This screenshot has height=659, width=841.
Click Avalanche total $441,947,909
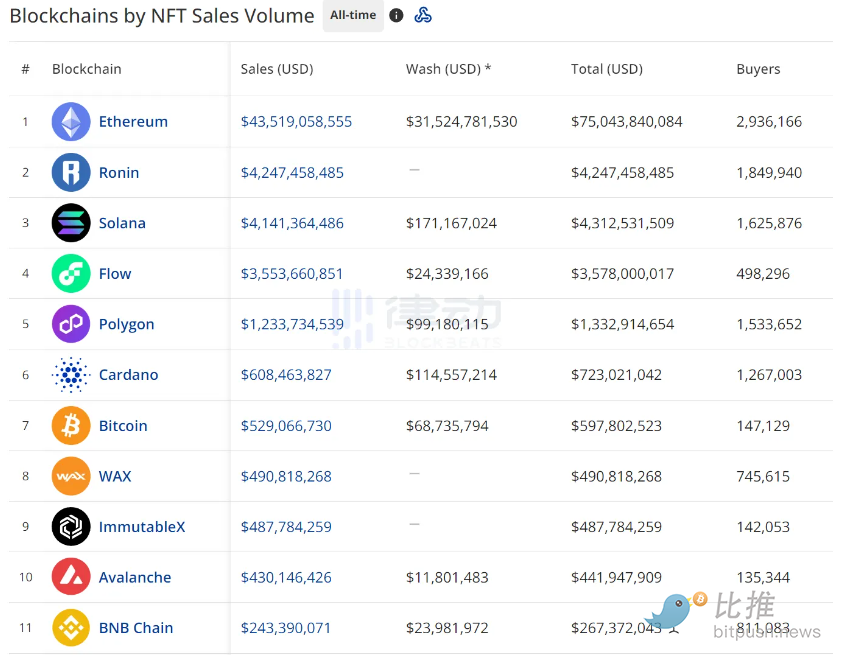[x=616, y=577]
